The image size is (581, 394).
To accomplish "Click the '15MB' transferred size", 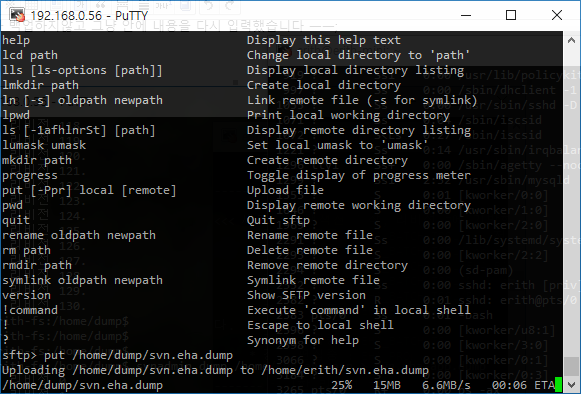I will tap(387, 385).
